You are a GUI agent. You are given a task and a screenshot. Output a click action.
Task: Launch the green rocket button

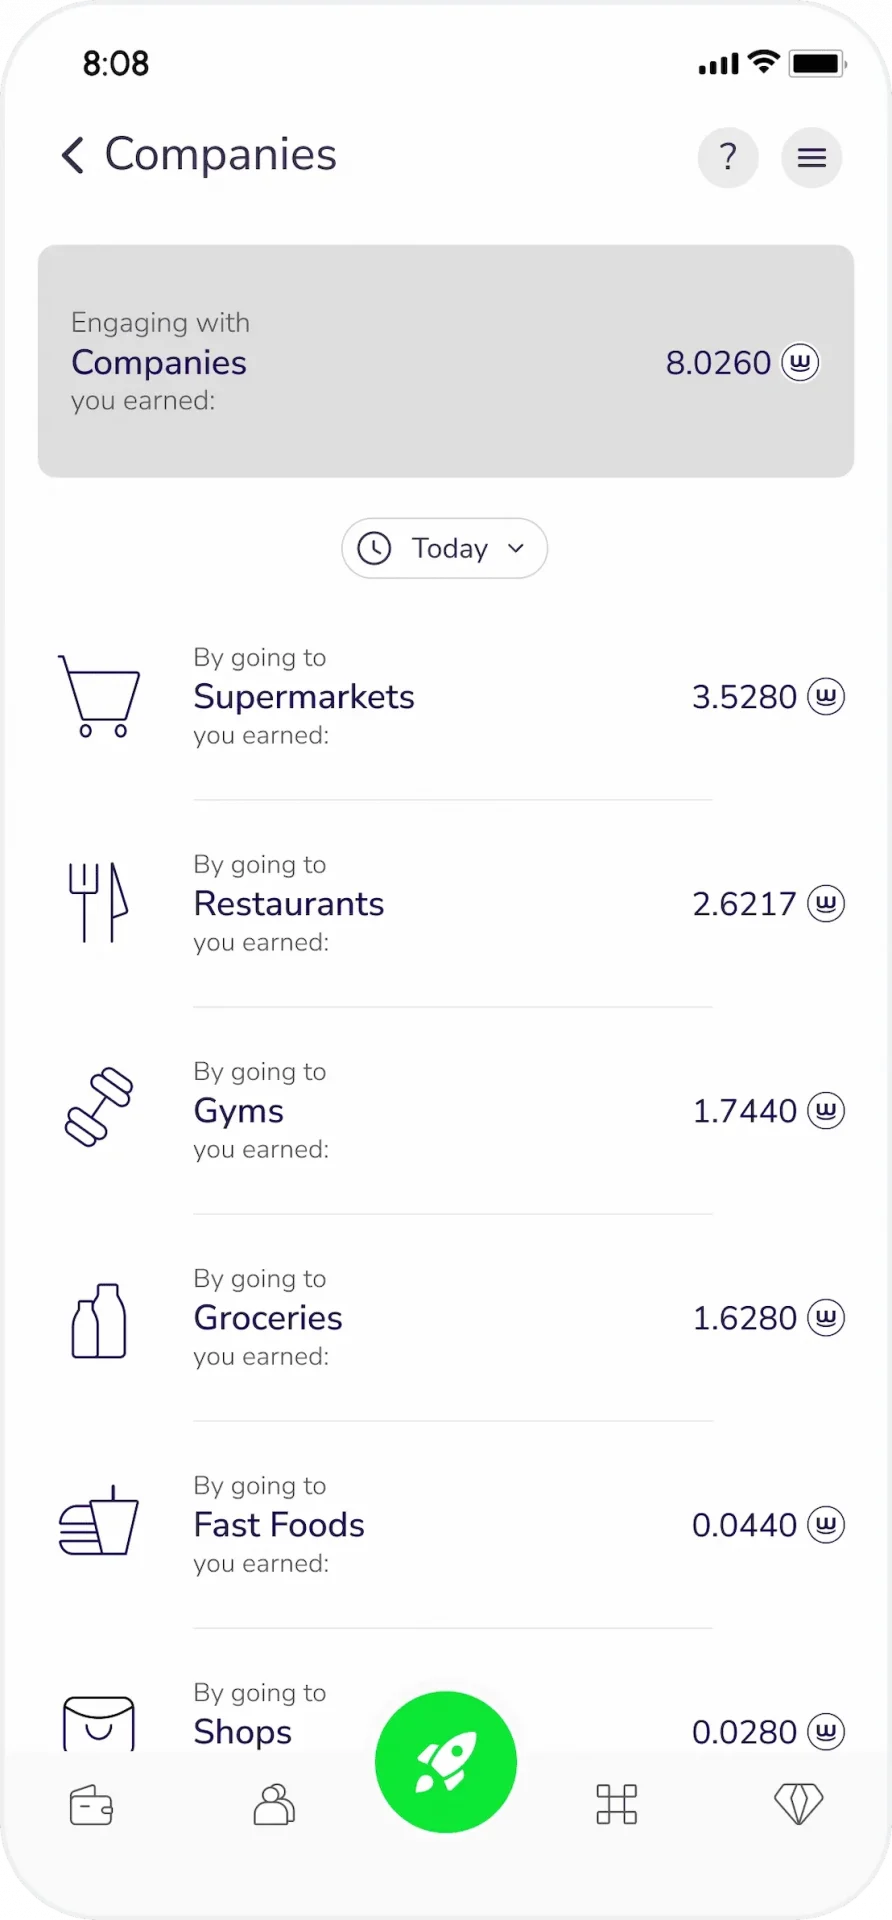(446, 1762)
